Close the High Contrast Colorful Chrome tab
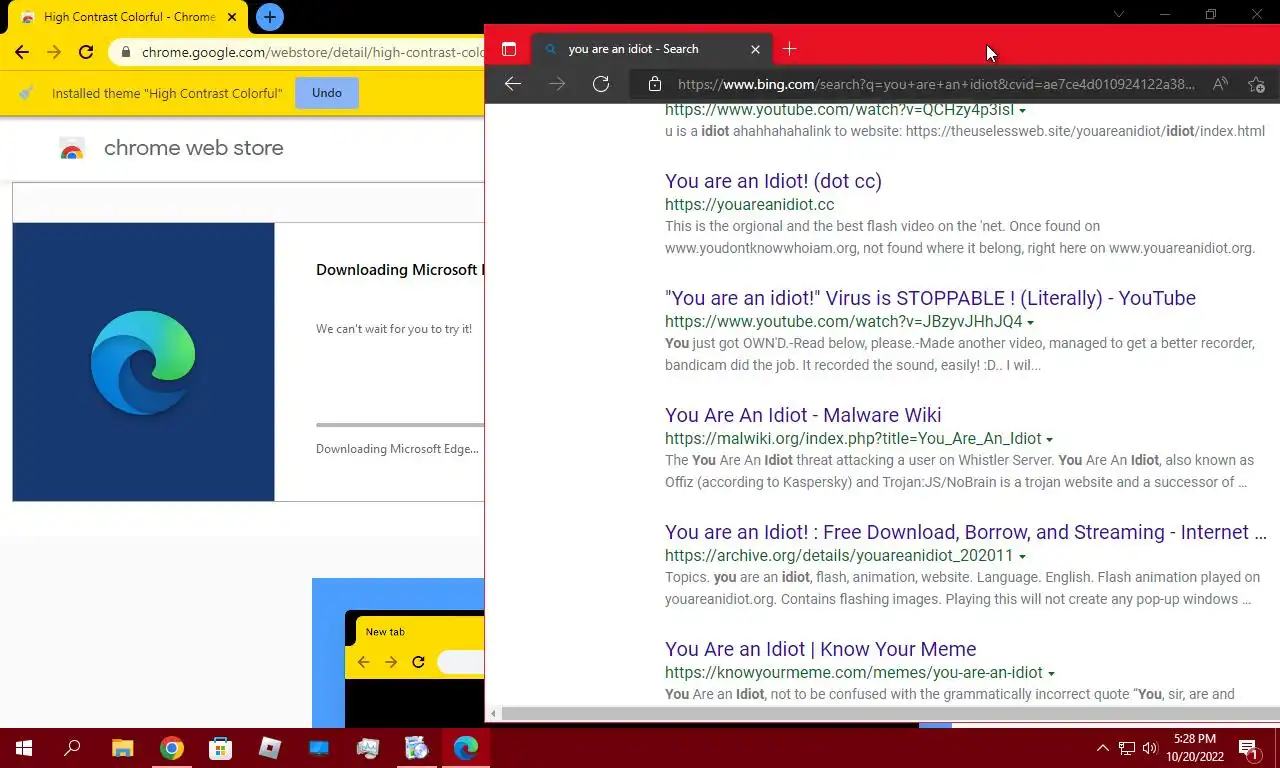This screenshot has width=1280, height=768. pos(233,17)
